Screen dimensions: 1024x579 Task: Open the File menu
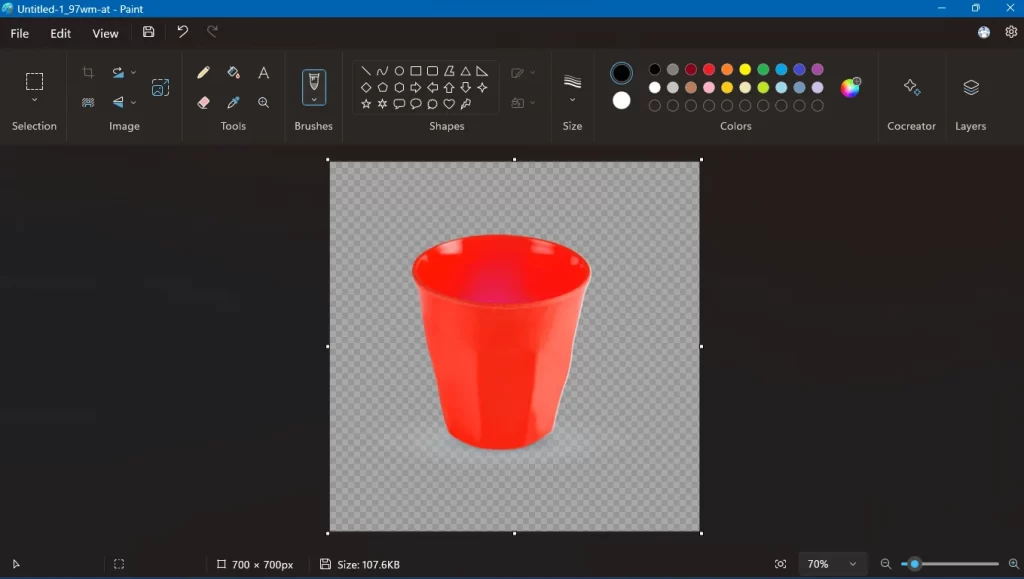(x=19, y=33)
